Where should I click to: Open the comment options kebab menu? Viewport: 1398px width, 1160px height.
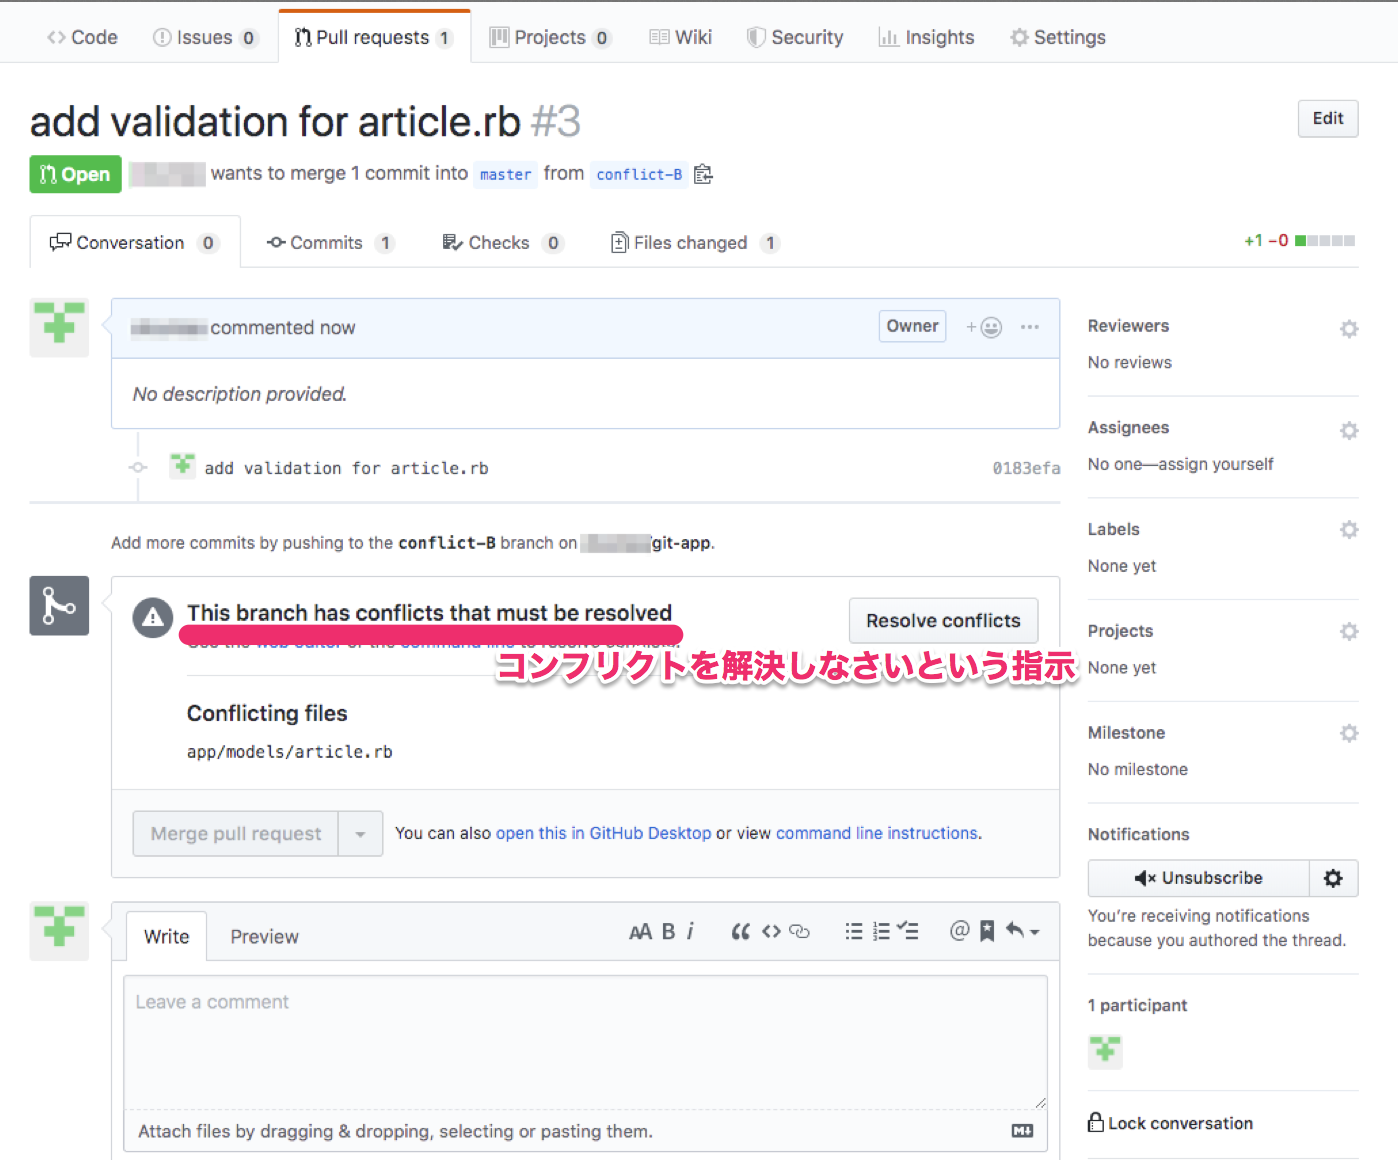(x=1030, y=327)
